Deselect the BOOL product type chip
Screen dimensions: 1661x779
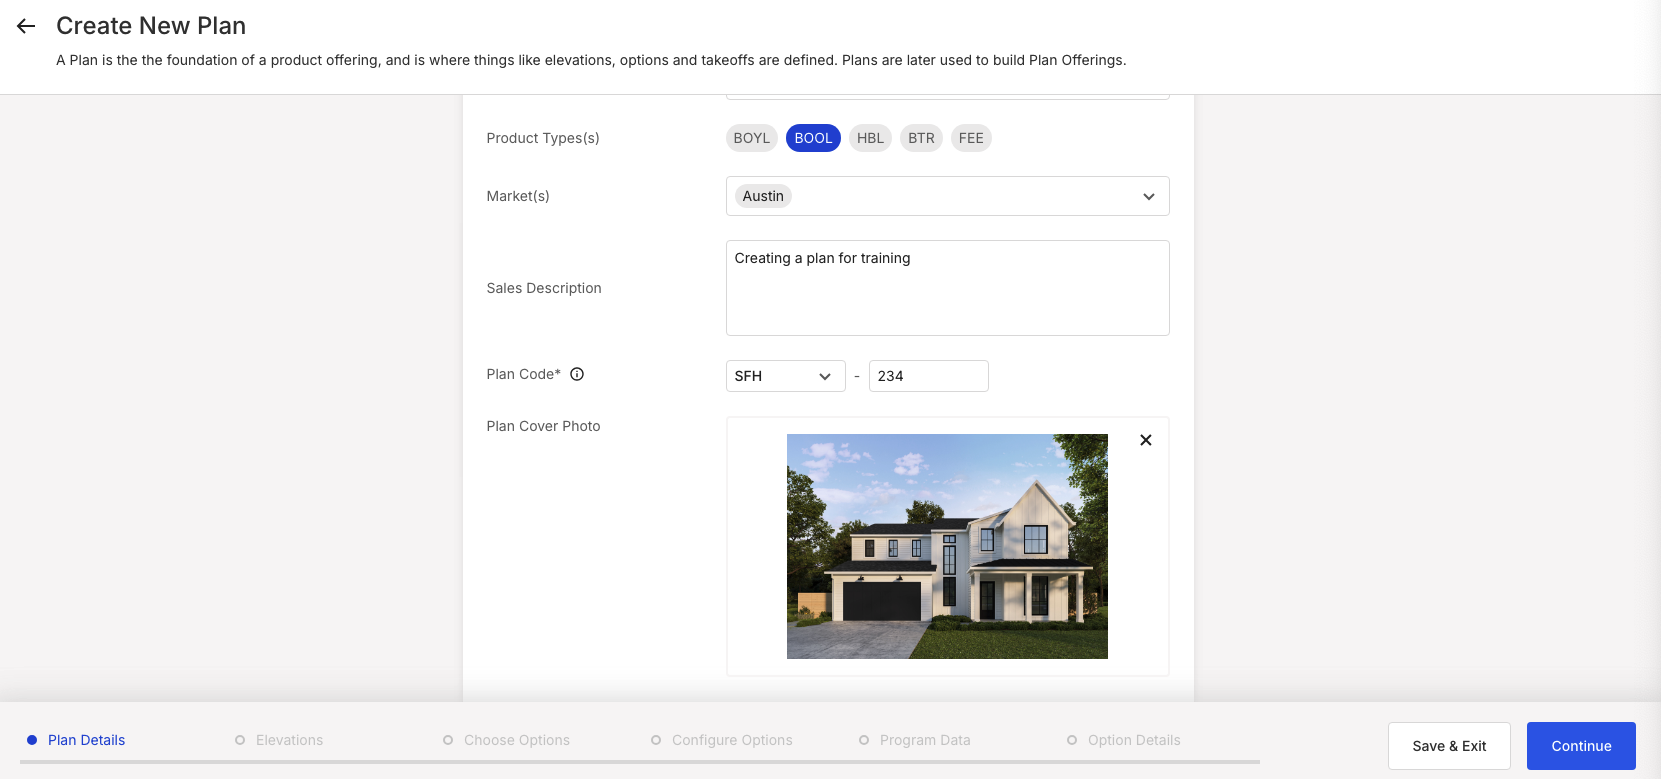(813, 138)
